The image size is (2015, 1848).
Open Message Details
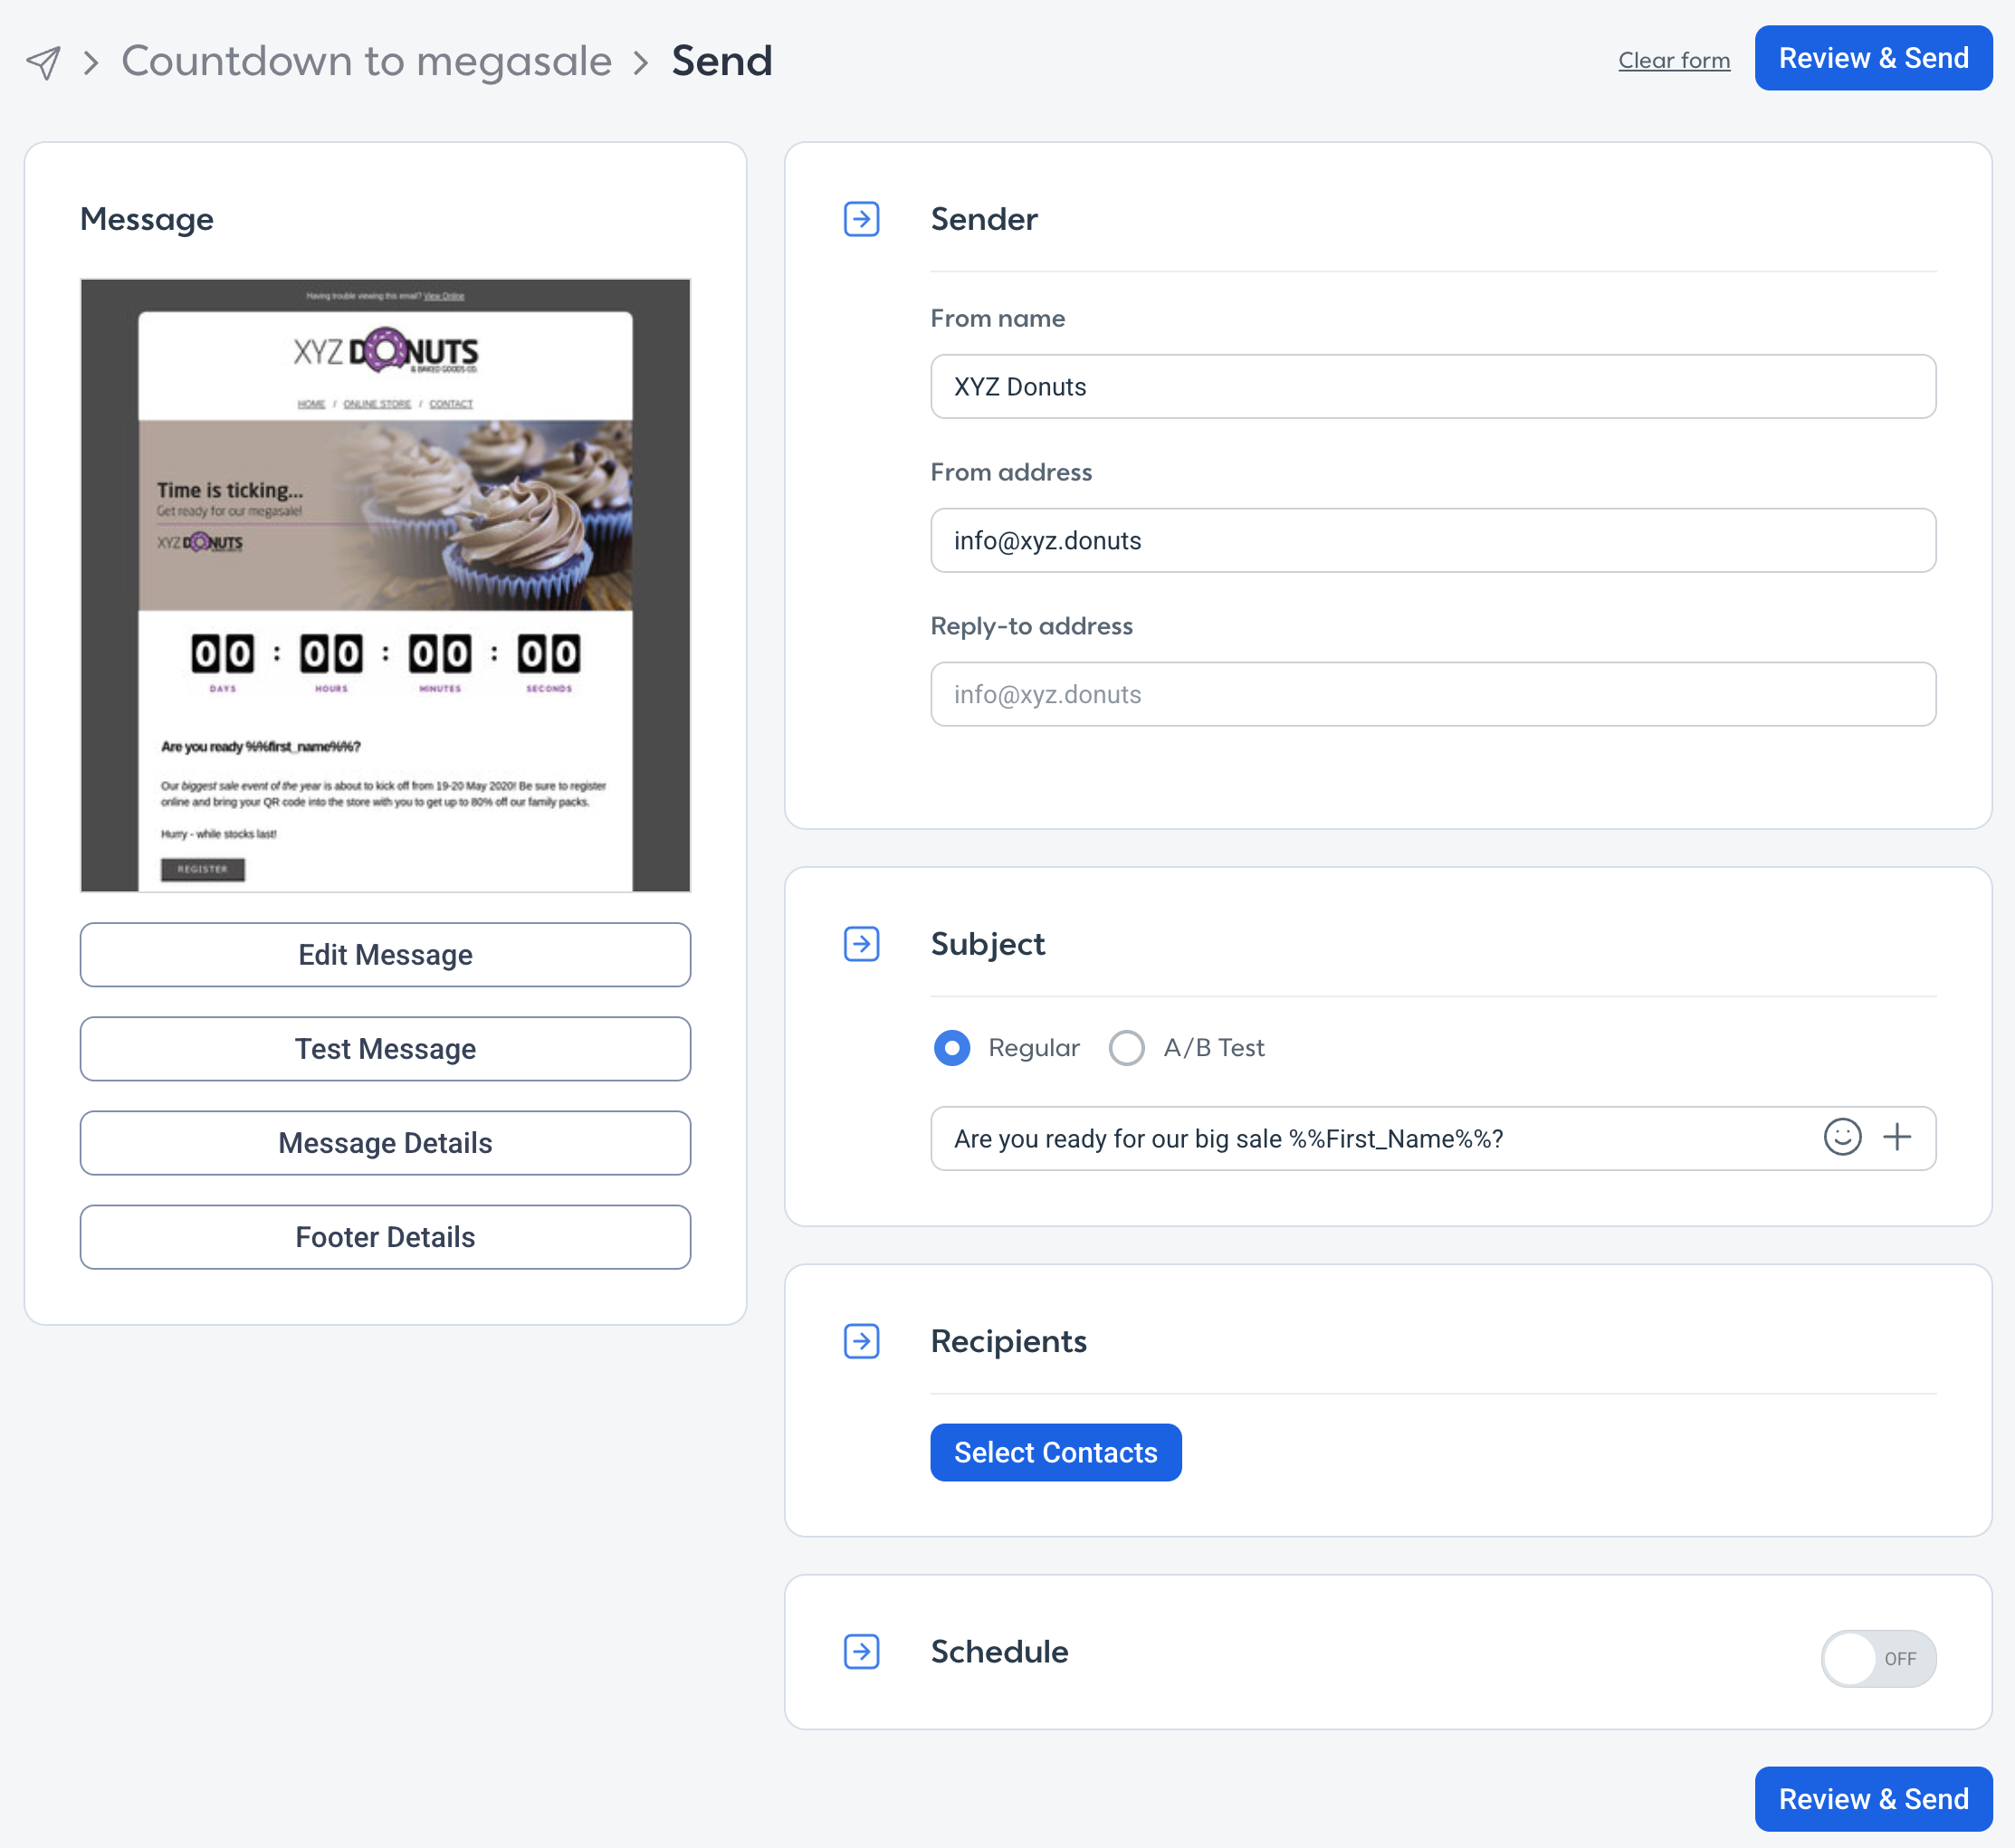coord(385,1142)
